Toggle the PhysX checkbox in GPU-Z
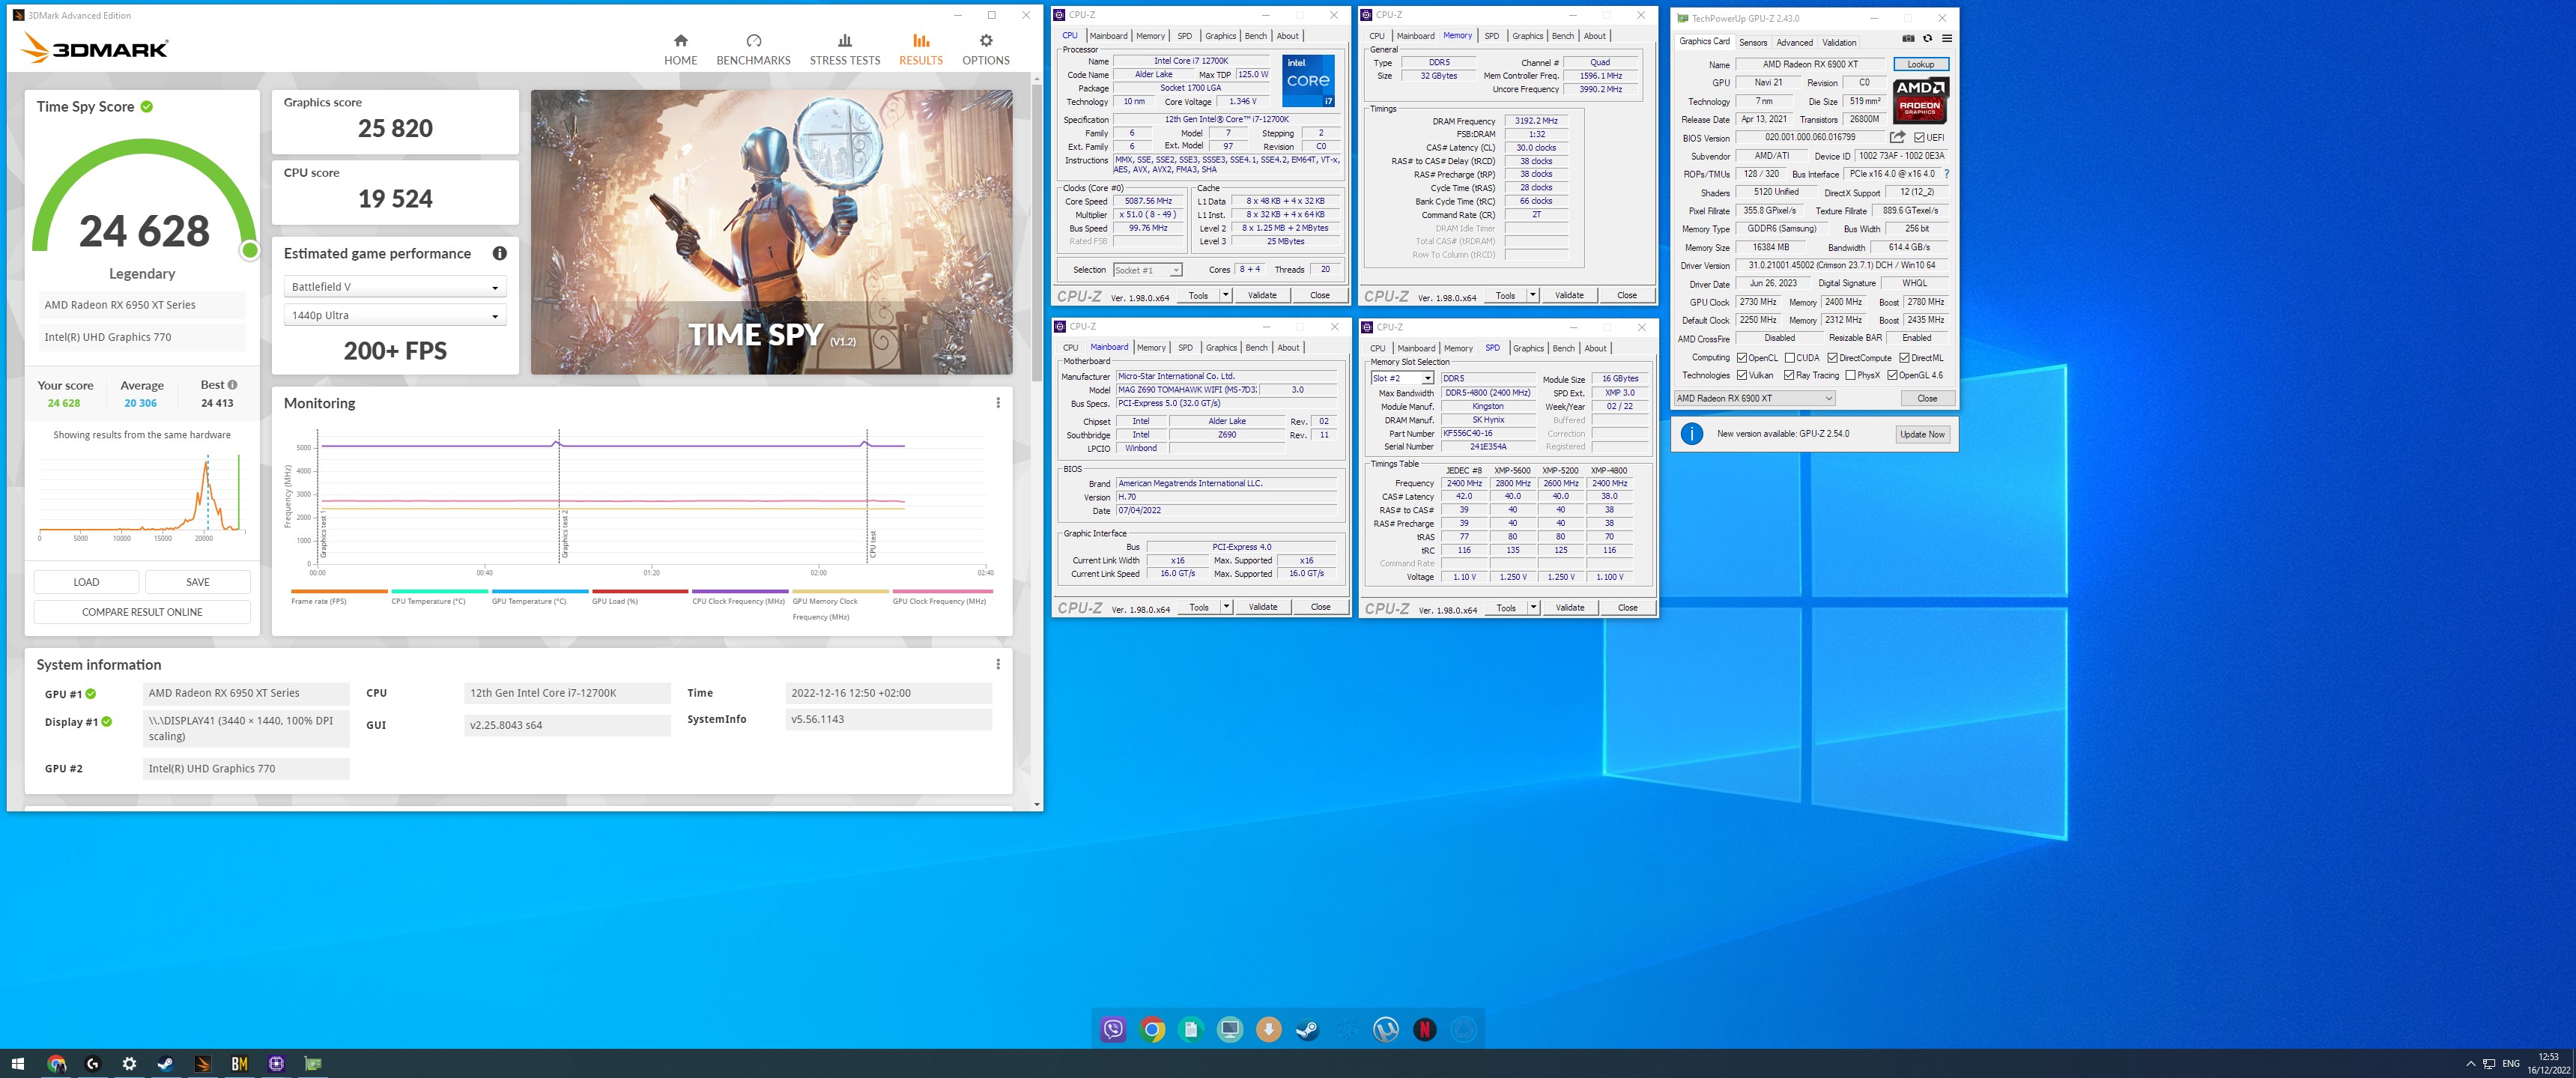 coord(1850,376)
